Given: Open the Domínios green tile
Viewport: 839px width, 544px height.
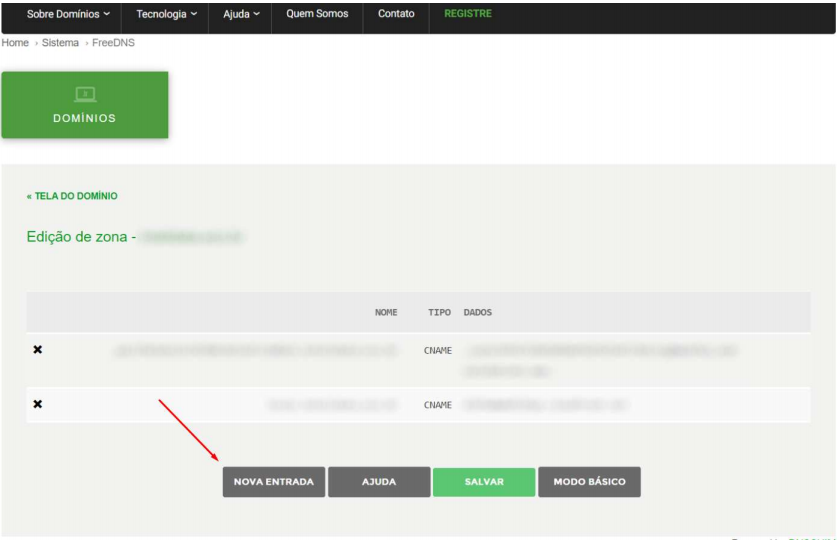Looking at the screenshot, I should pyautogui.click(x=85, y=105).
